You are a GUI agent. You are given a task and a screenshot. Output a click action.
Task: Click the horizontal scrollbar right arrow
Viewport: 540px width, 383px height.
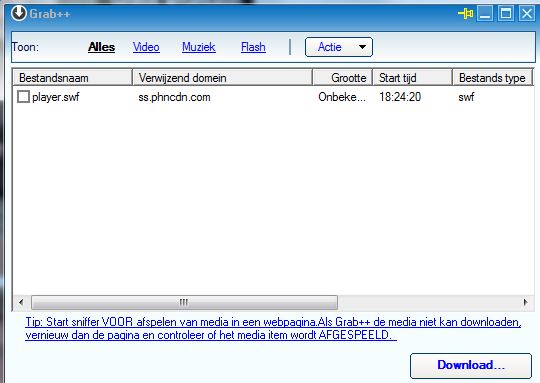(x=525, y=302)
